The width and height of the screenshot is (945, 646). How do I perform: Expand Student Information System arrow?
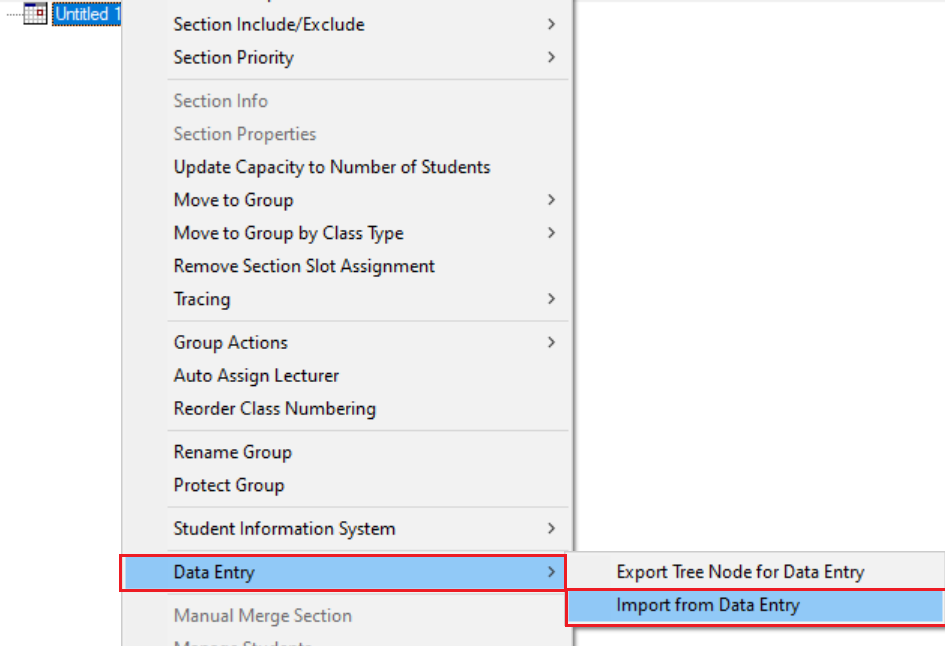pos(551,528)
